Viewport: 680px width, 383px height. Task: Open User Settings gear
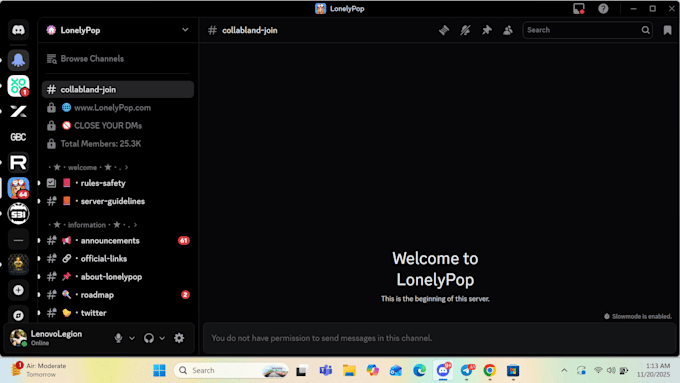tap(179, 338)
